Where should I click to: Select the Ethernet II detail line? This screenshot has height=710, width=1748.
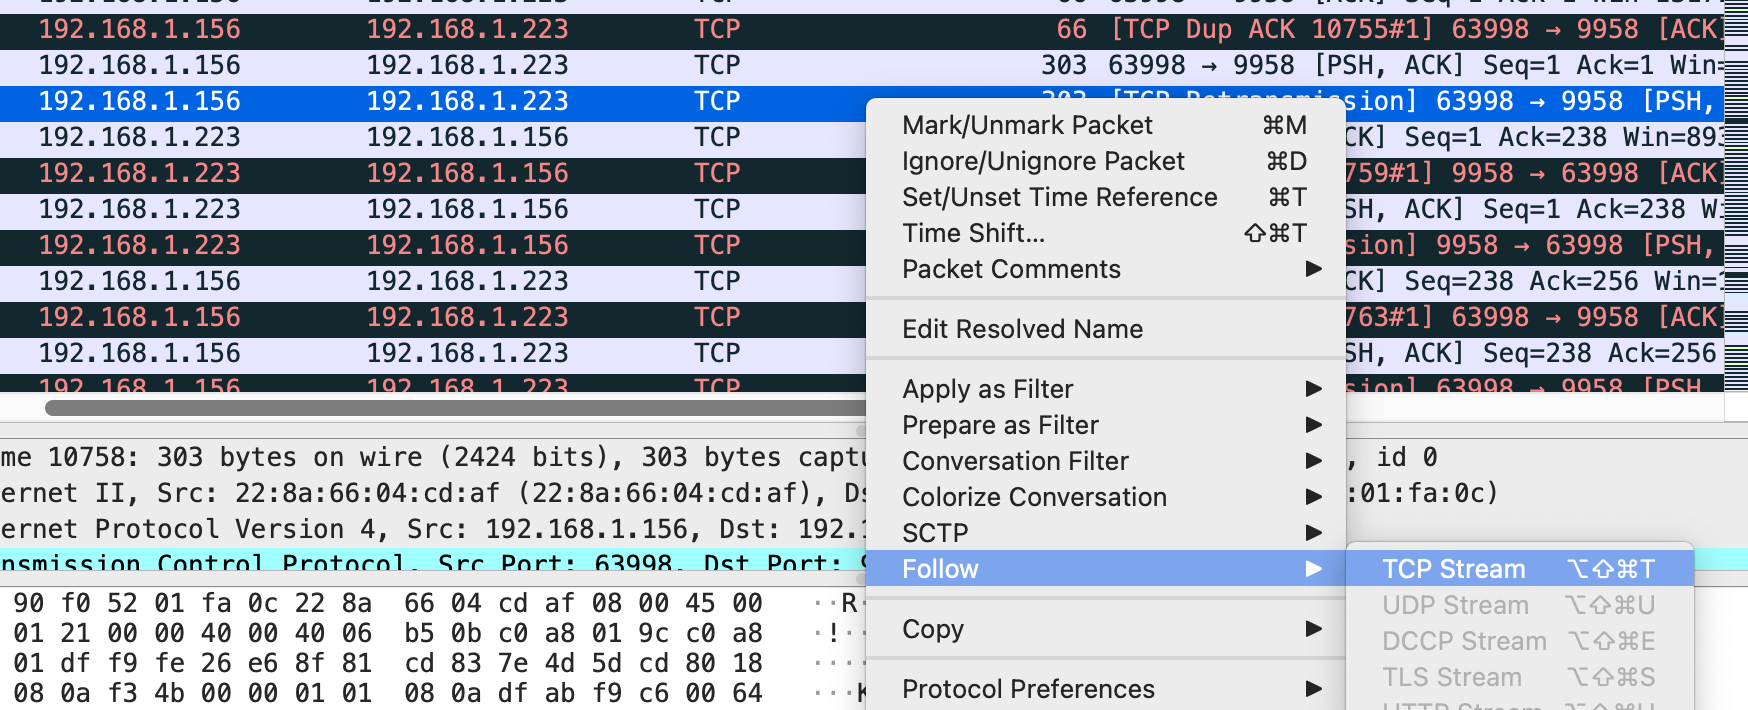click(x=432, y=493)
